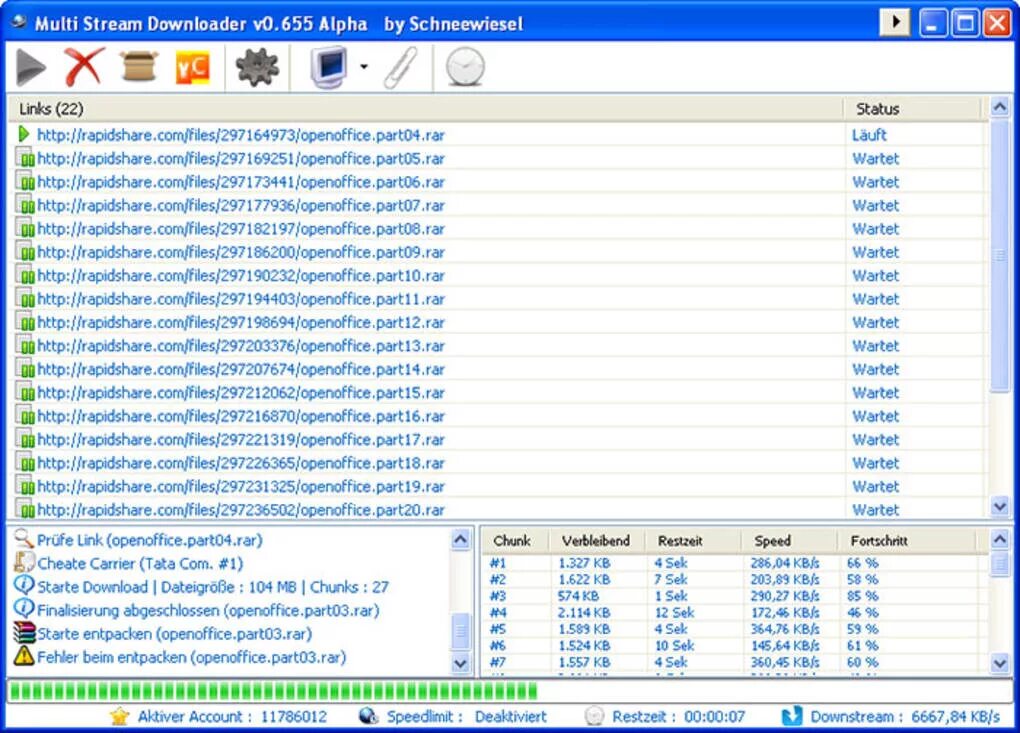Click info icon beside Starte Download
Viewport: 1020px width, 733px height.
(x=24, y=585)
